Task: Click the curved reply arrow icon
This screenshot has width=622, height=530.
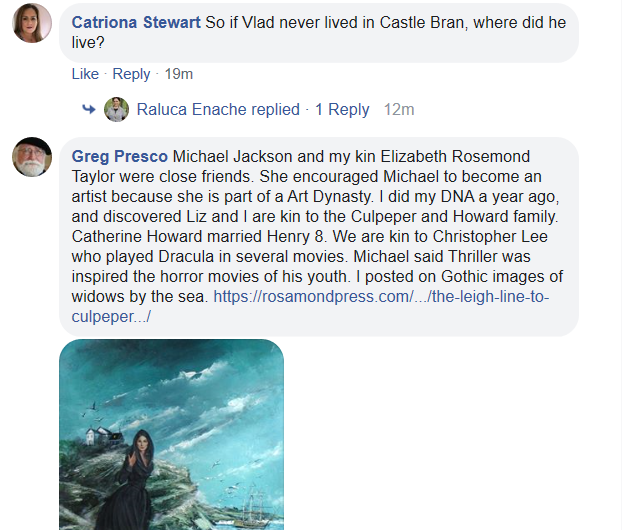Action: (x=89, y=109)
